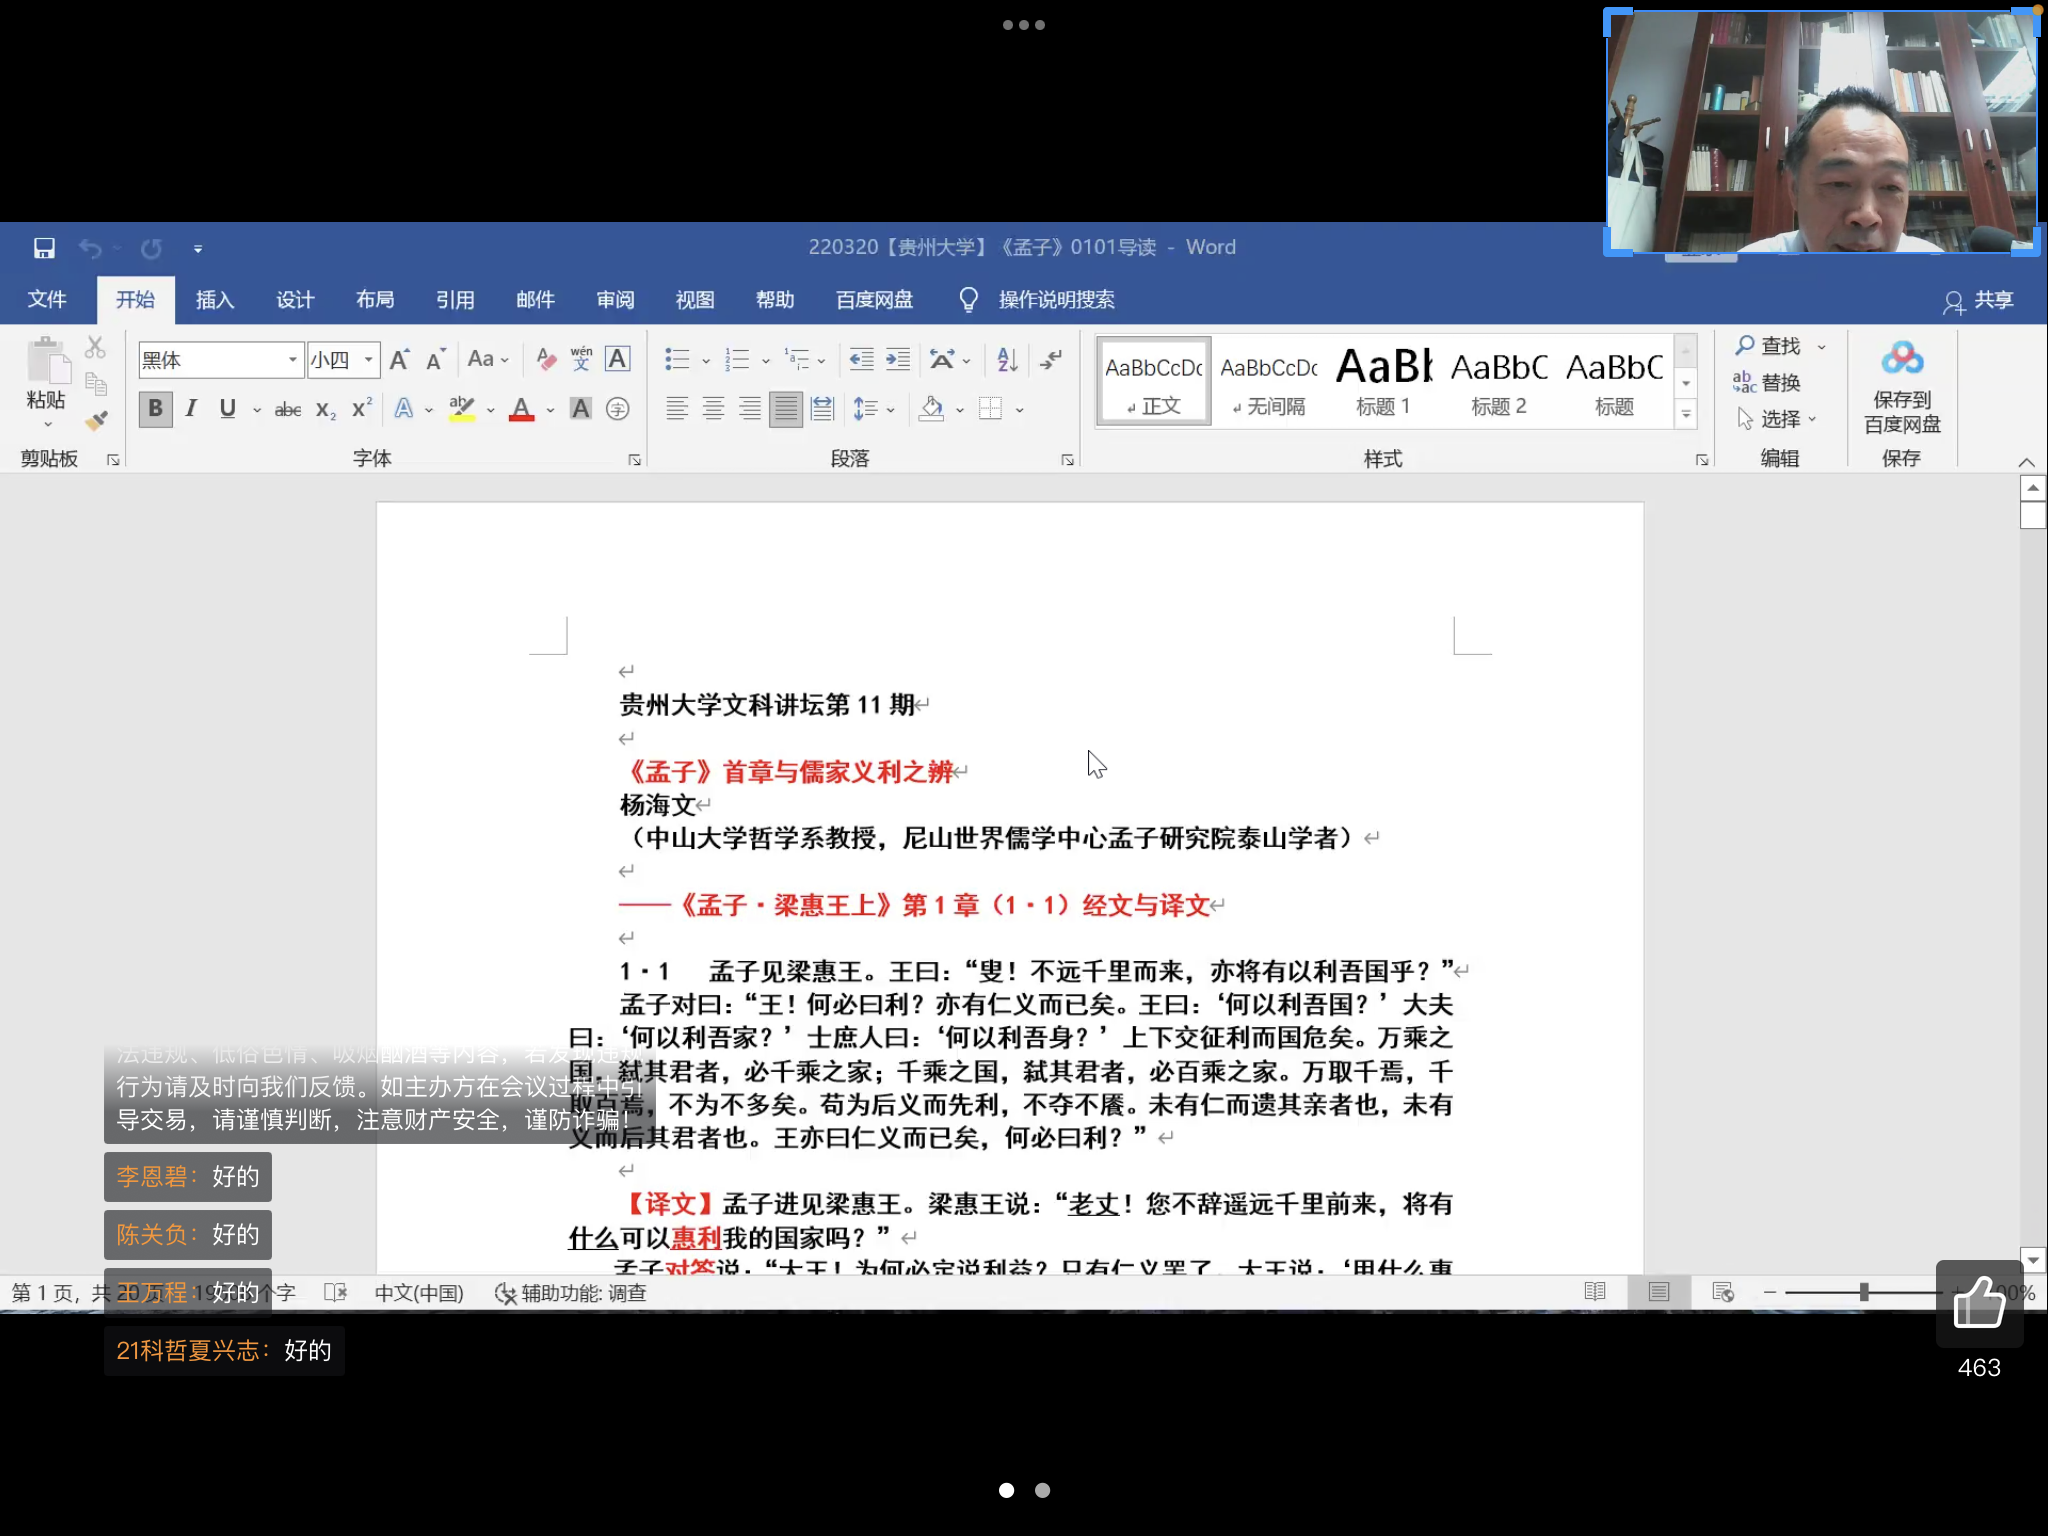Toggle Italic formatting button
Viewport: 2048px width, 1536px height.
pyautogui.click(x=191, y=408)
